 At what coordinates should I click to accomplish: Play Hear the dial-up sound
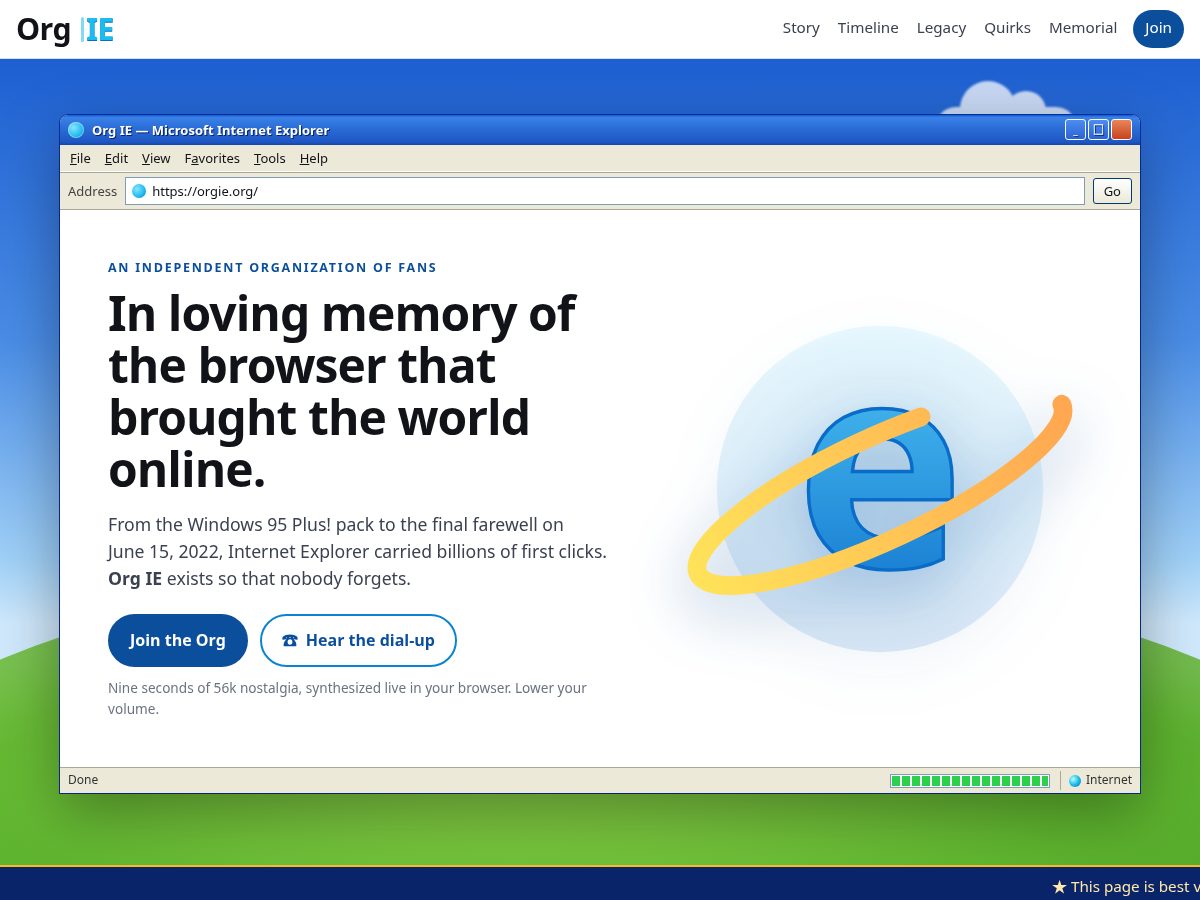[x=358, y=640]
